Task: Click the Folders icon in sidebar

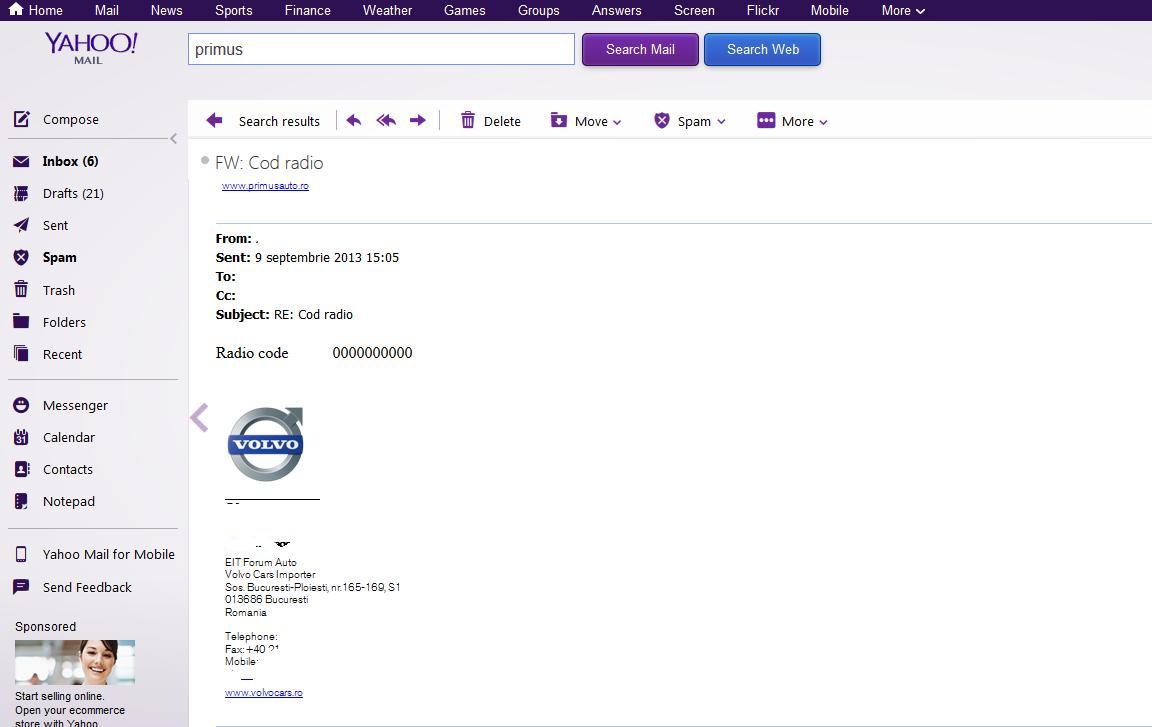Action: click(x=21, y=322)
